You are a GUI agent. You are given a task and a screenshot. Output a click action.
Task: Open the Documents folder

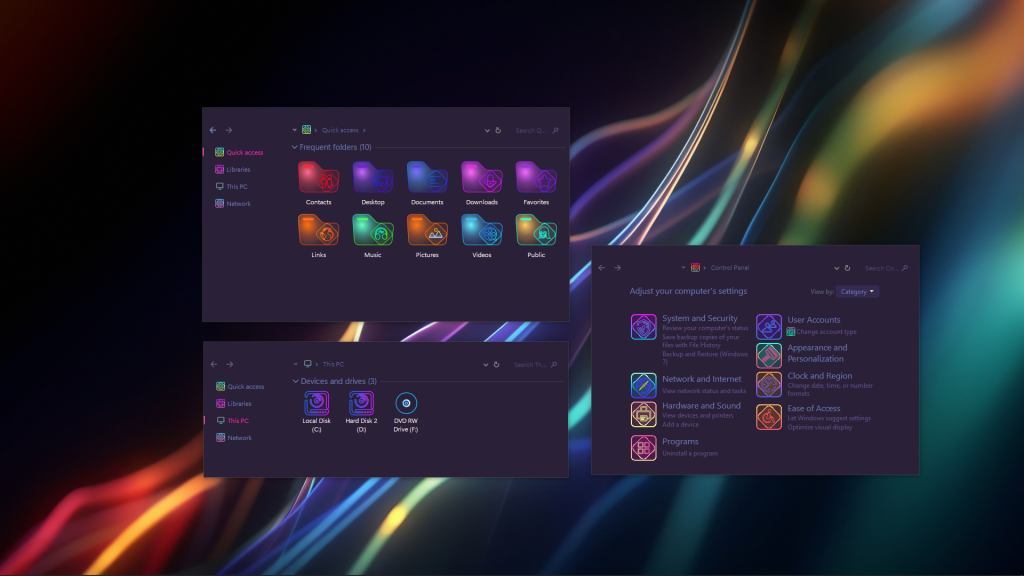[x=428, y=180]
